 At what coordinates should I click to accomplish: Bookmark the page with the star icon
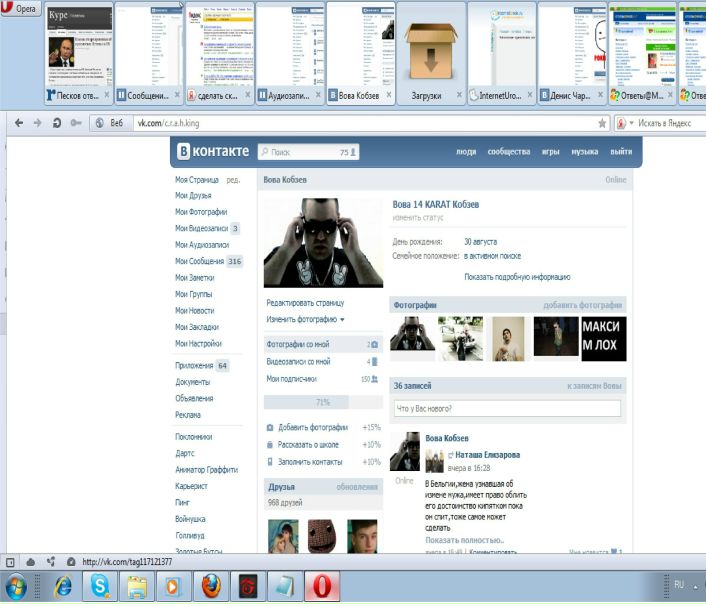tap(601, 122)
